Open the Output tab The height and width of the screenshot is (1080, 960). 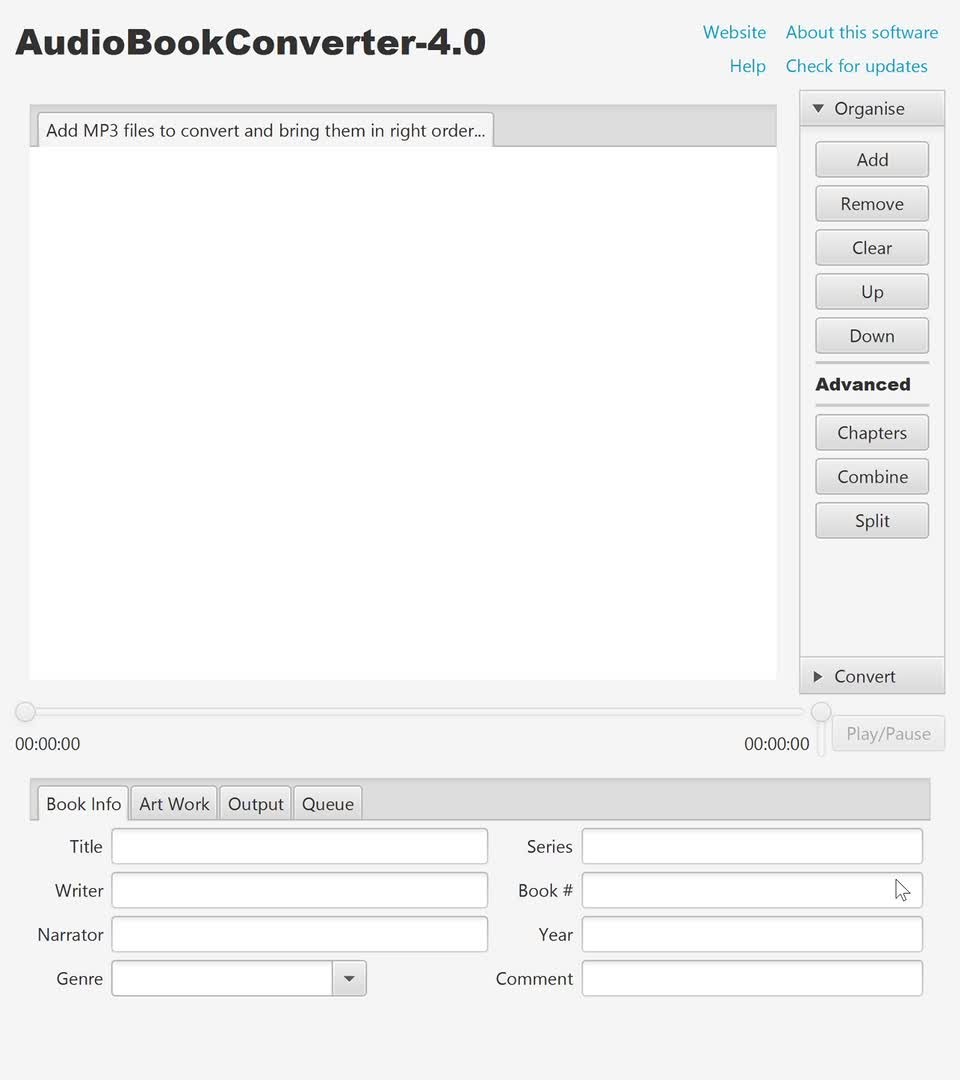[x=256, y=804]
